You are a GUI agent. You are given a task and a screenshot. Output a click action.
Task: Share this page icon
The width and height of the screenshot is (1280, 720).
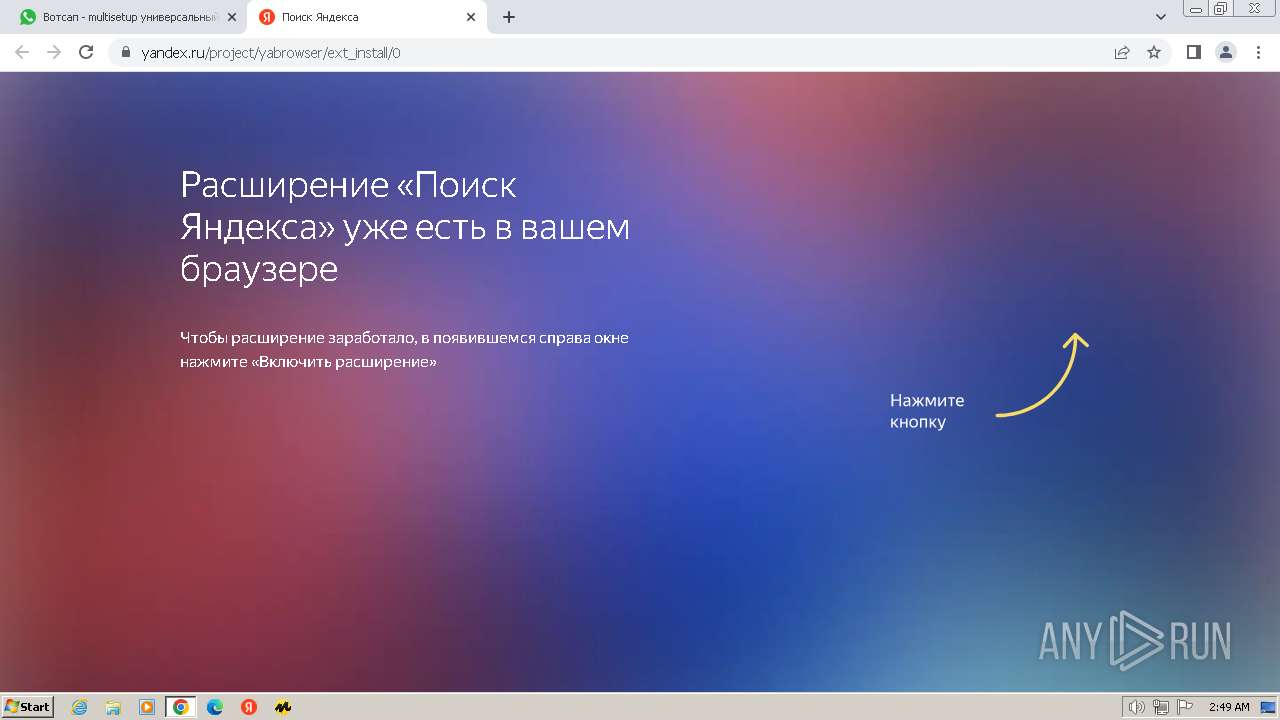tap(1122, 52)
